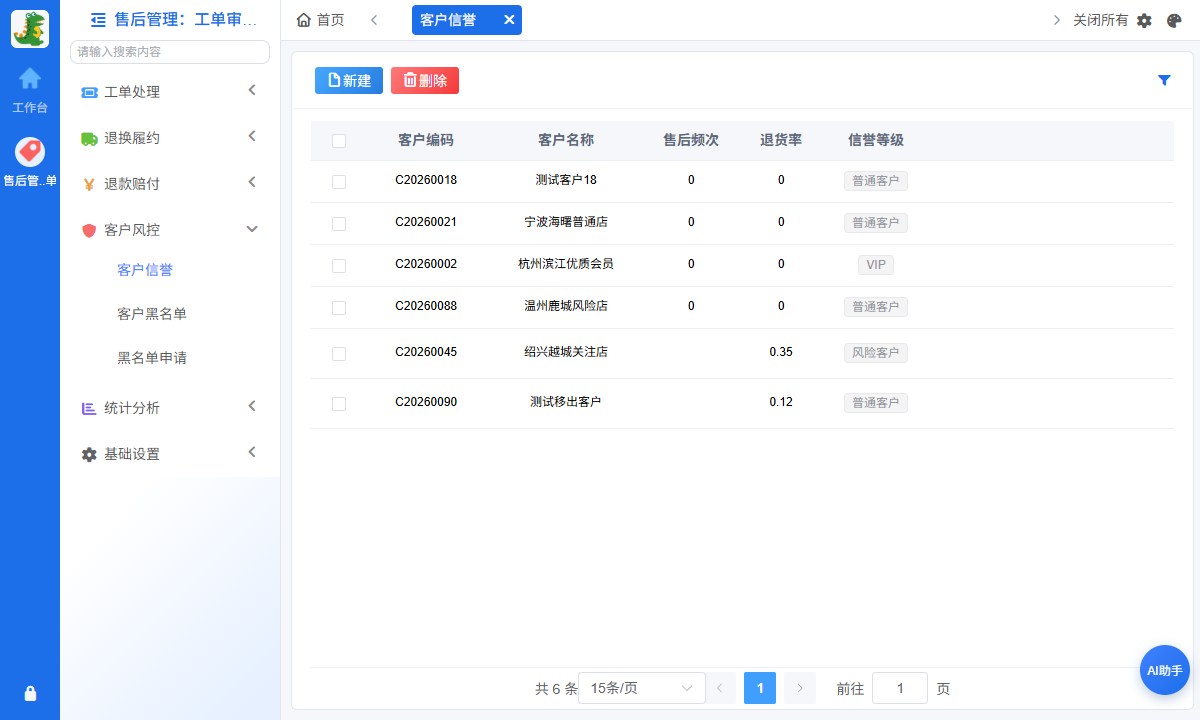The image size is (1200, 720).
Task: Open the theme palette icon
Action: (1174, 20)
